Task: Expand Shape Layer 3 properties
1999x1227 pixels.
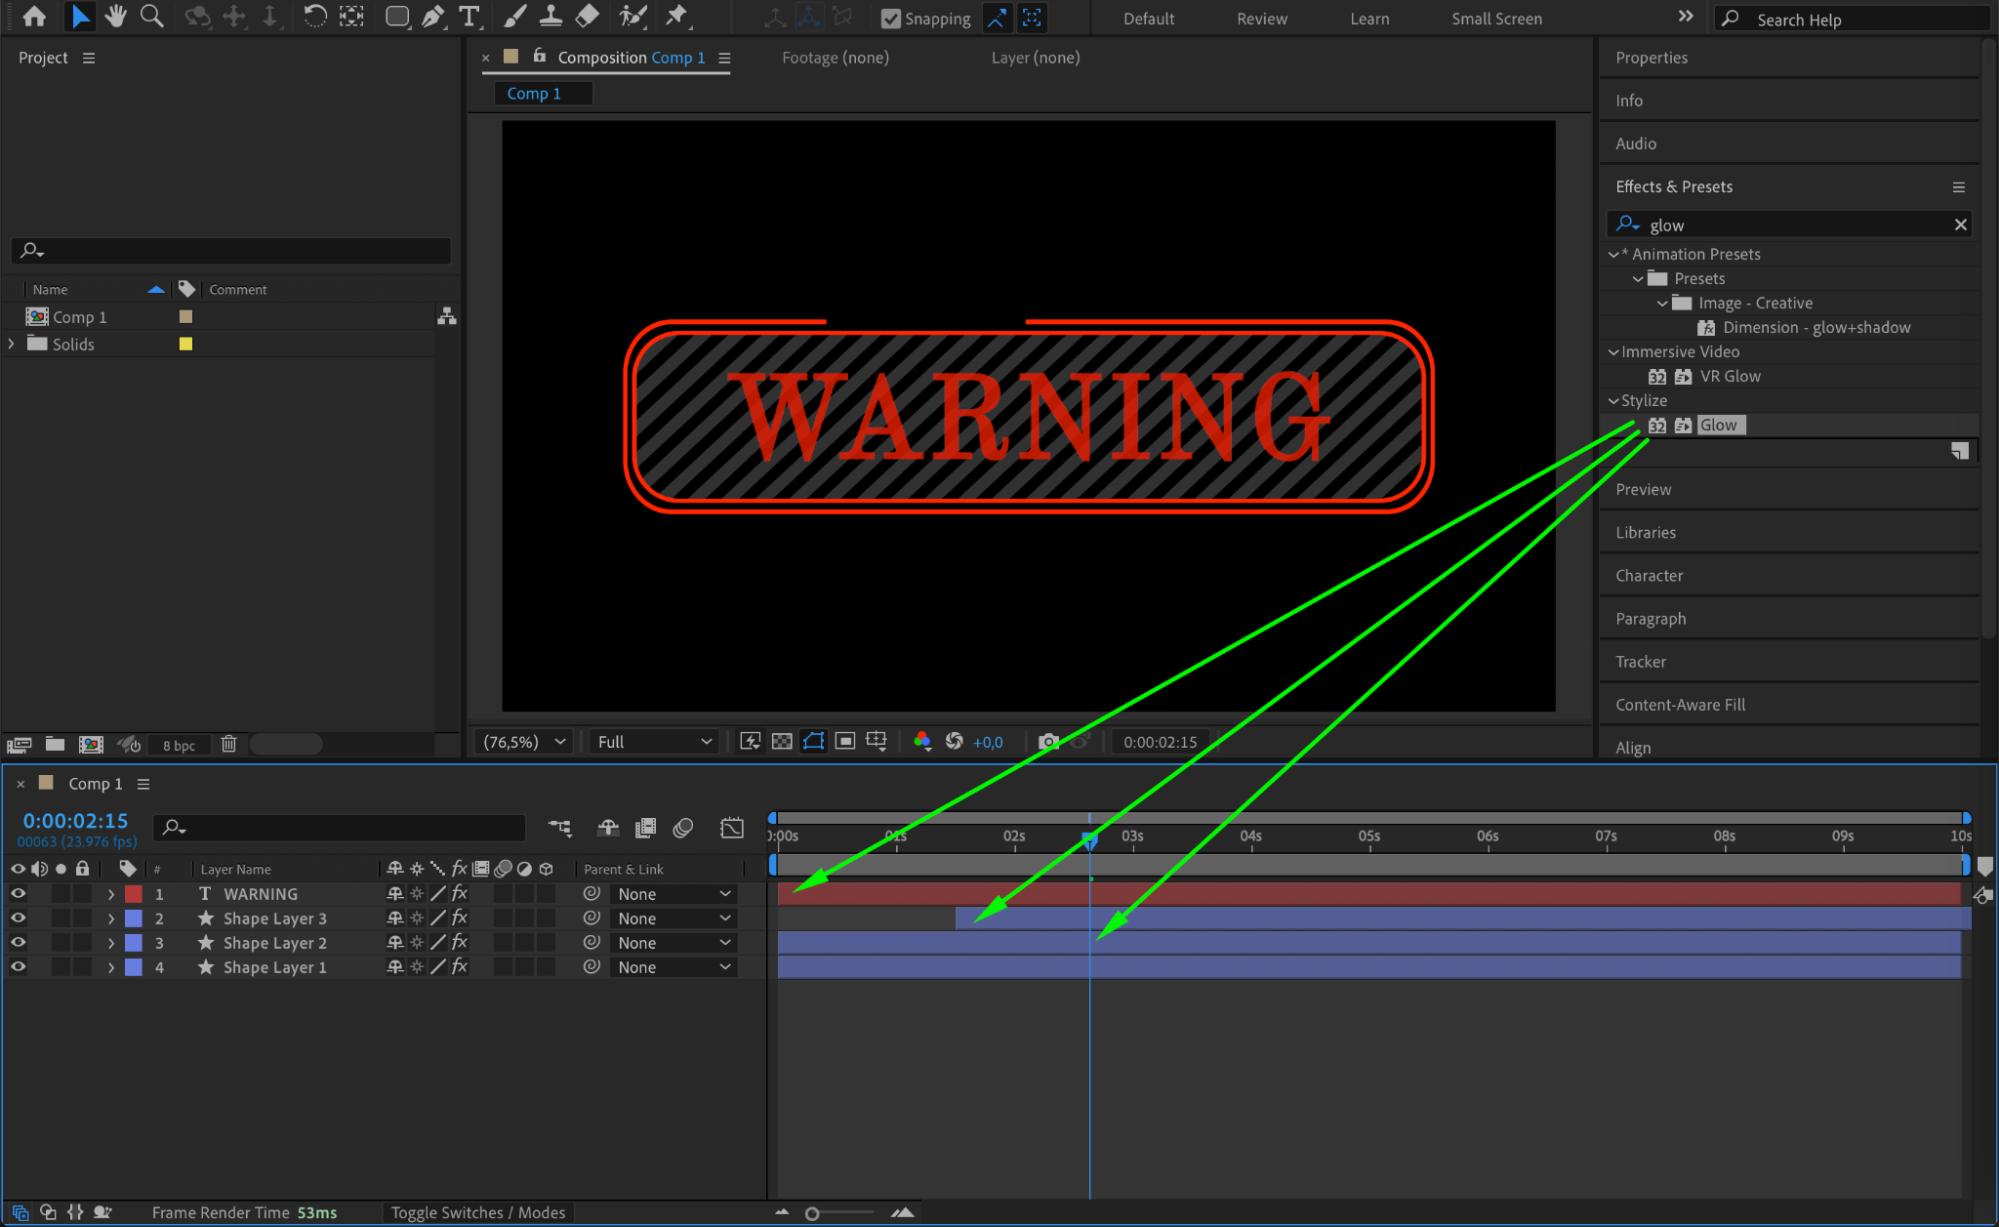Action: coord(111,918)
